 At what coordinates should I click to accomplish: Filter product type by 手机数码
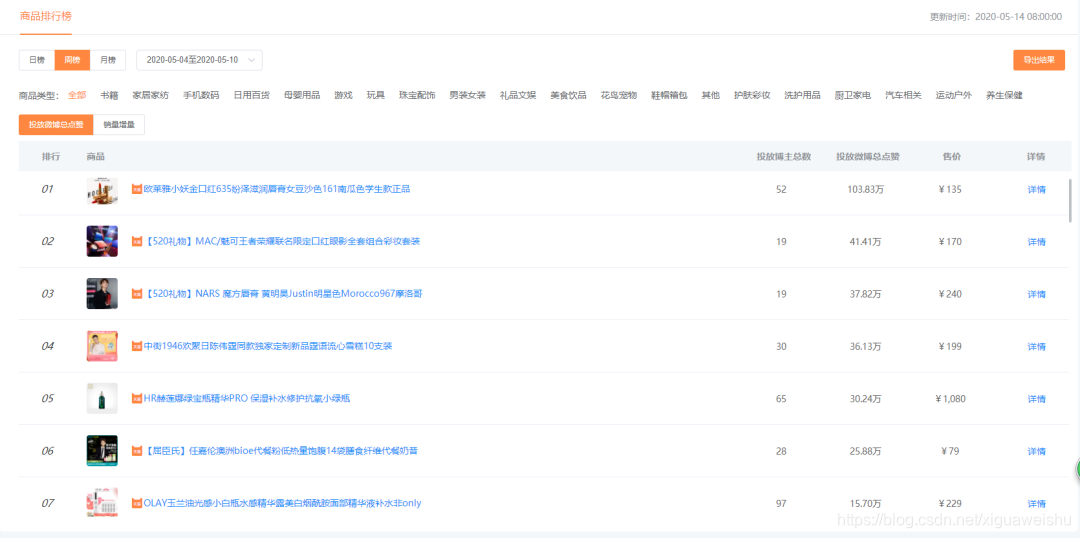[x=200, y=95]
